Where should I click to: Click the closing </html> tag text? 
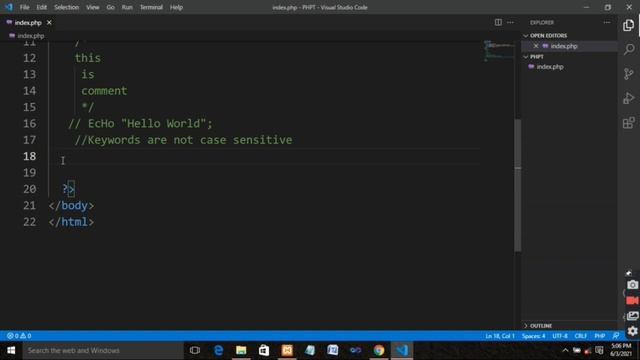[x=71, y=222]
